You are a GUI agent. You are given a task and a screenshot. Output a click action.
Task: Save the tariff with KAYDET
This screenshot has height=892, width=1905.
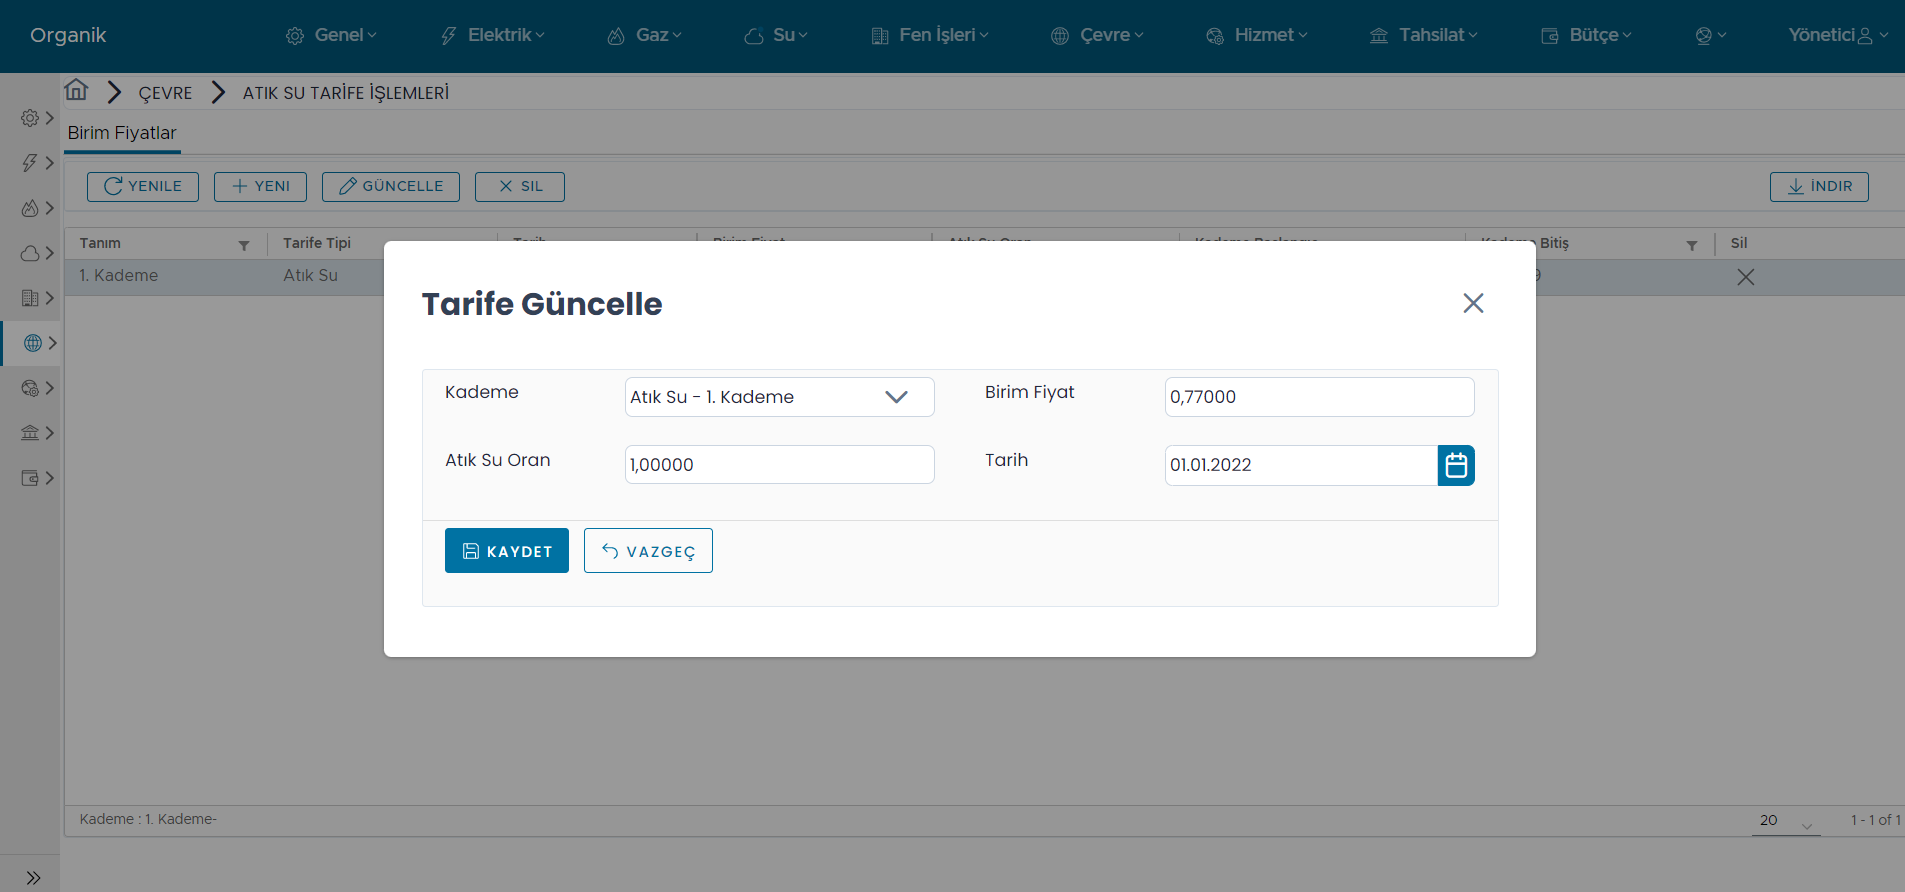click(506, 551)
